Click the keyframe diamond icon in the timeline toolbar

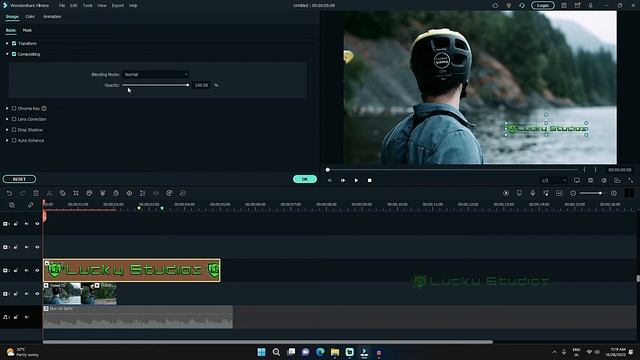(x=129, y=193)
